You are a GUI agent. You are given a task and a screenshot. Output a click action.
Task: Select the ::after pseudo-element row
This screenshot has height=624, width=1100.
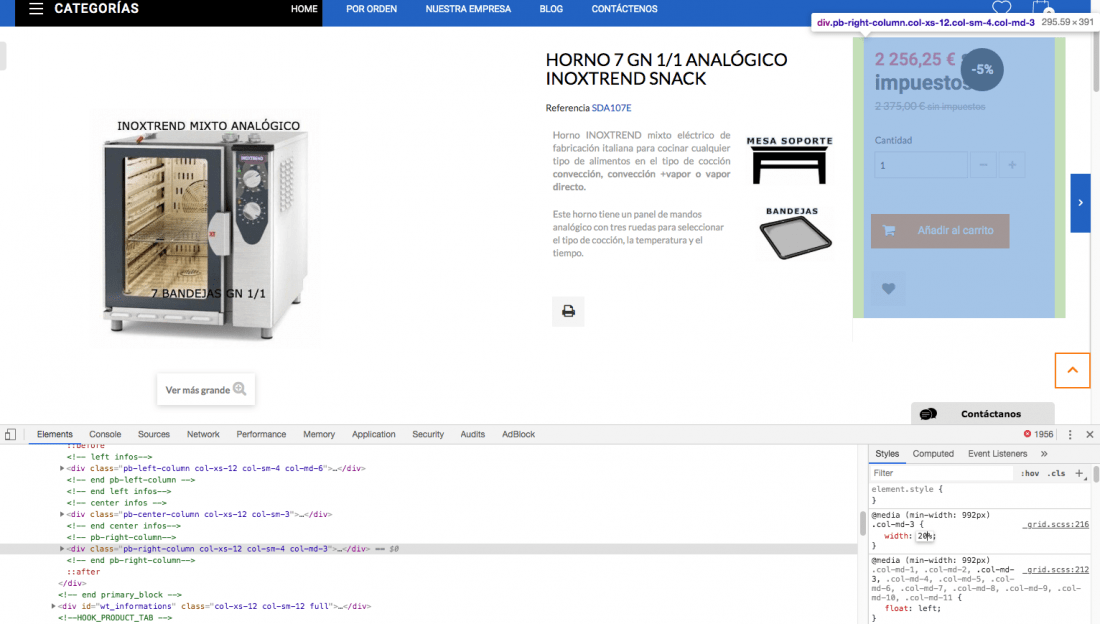tap(81, 572)
